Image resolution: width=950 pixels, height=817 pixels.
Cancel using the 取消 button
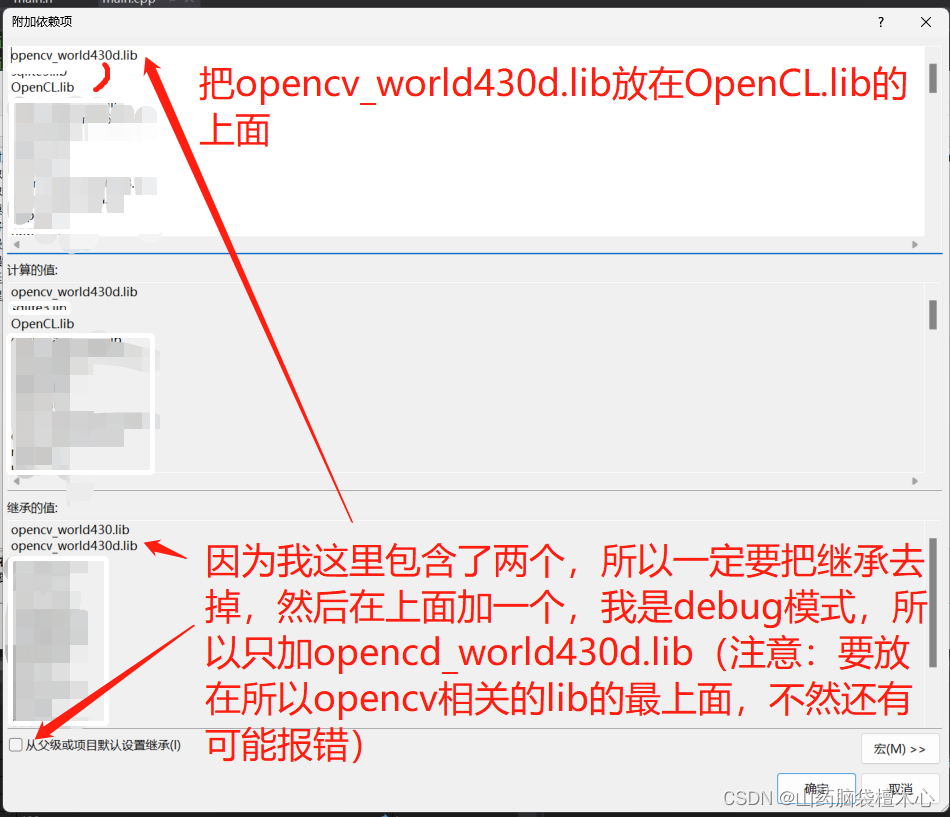(x=900, y=789)
